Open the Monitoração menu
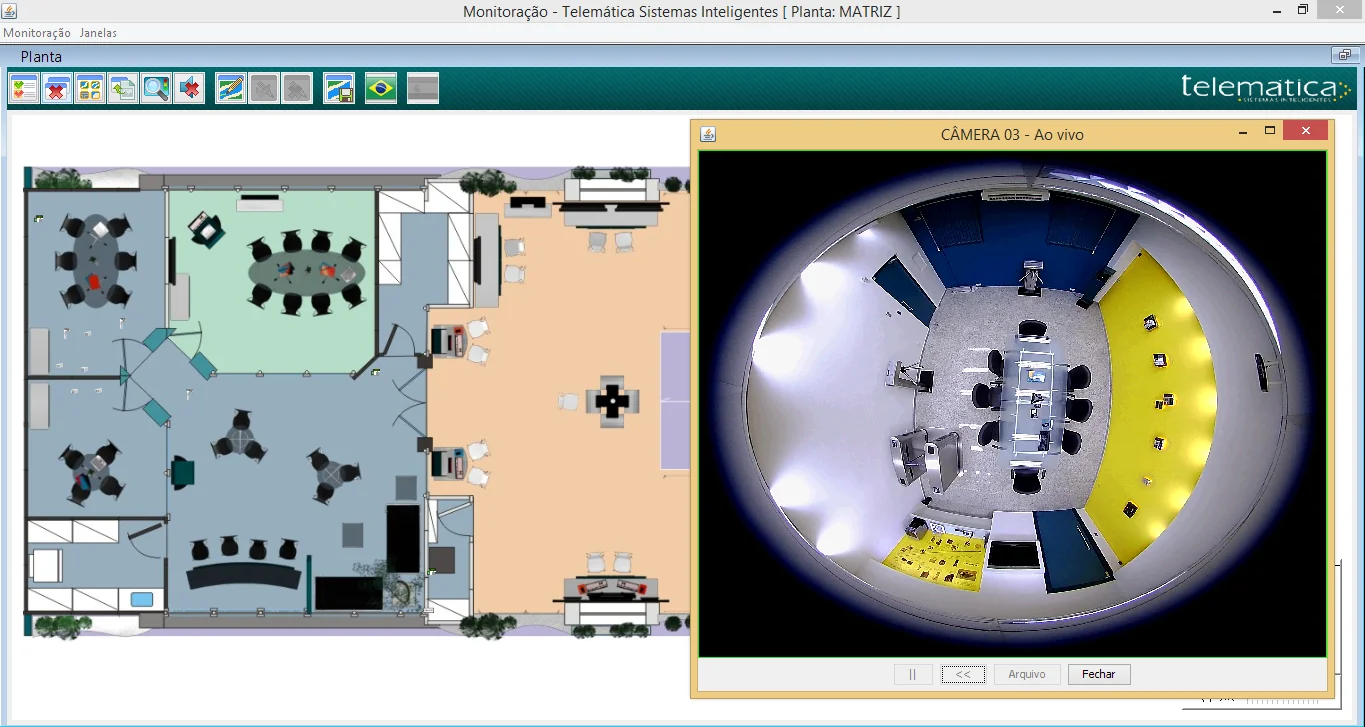 coord(37,33)
